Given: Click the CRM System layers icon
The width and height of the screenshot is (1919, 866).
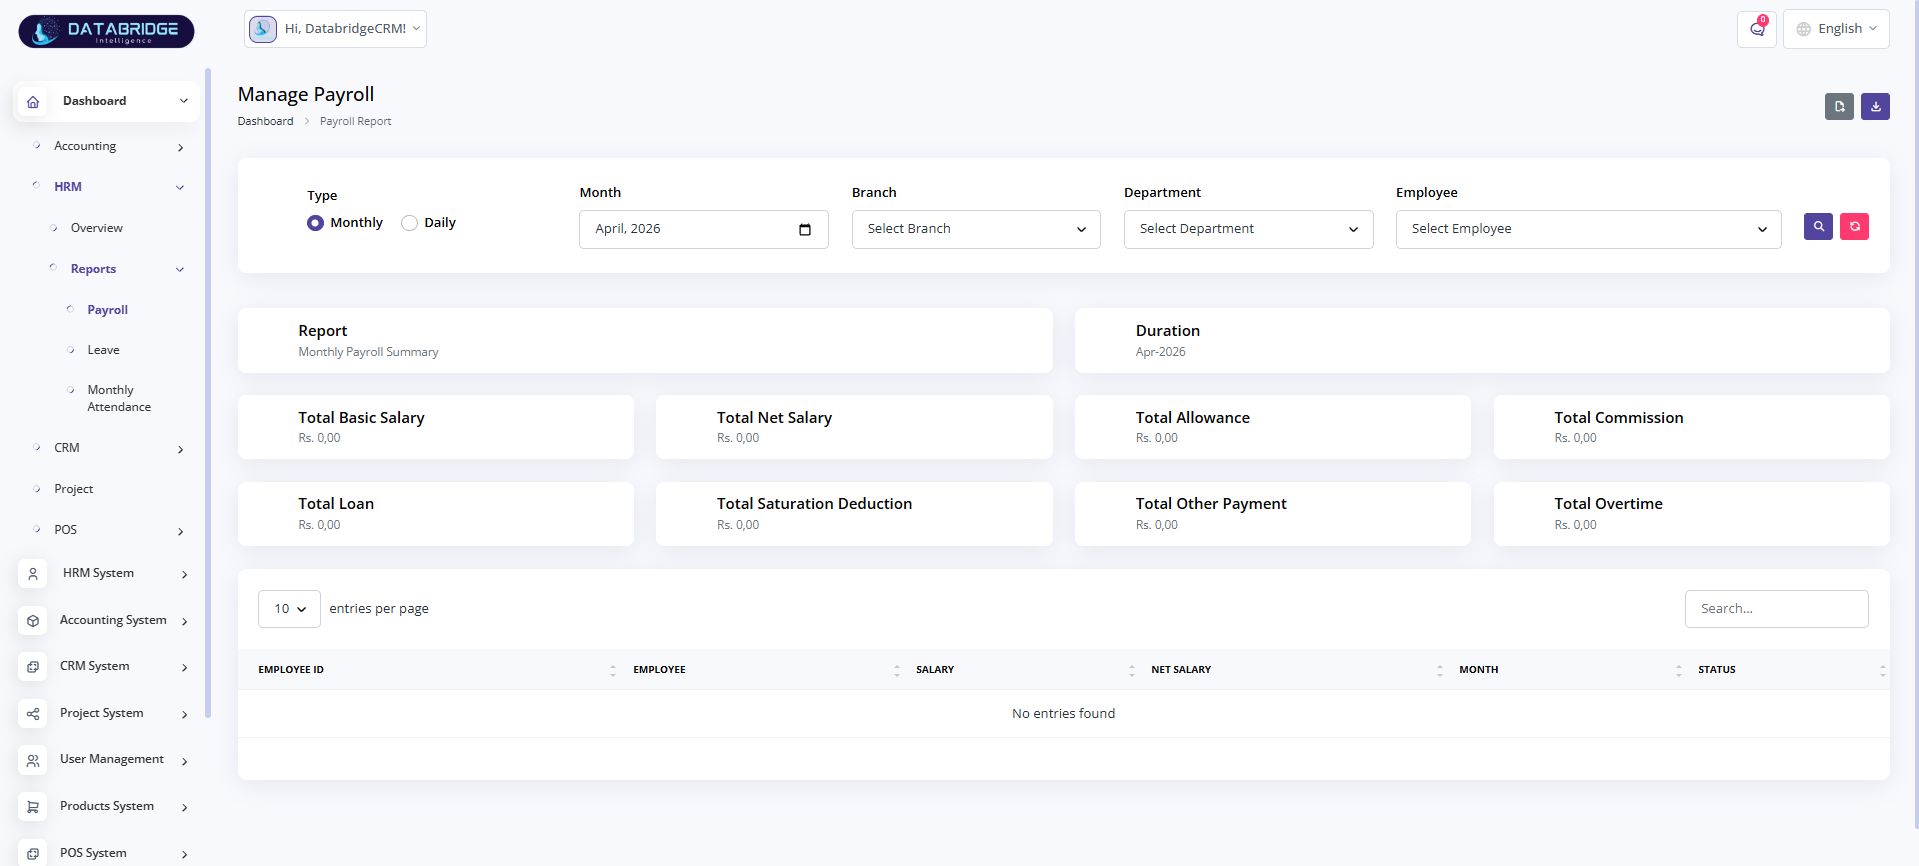Looking at the screenshot, I should 33,667.
